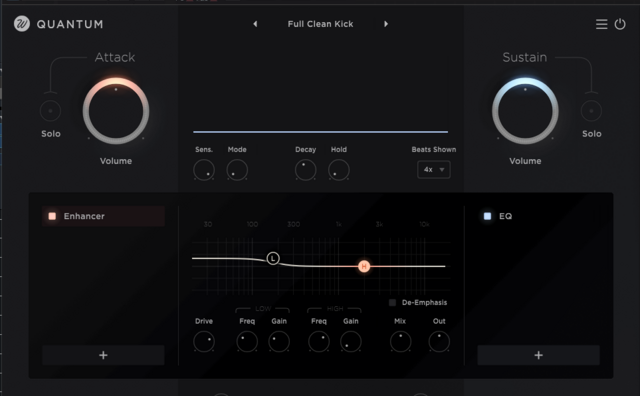Click the Out knob

[439, 342]
